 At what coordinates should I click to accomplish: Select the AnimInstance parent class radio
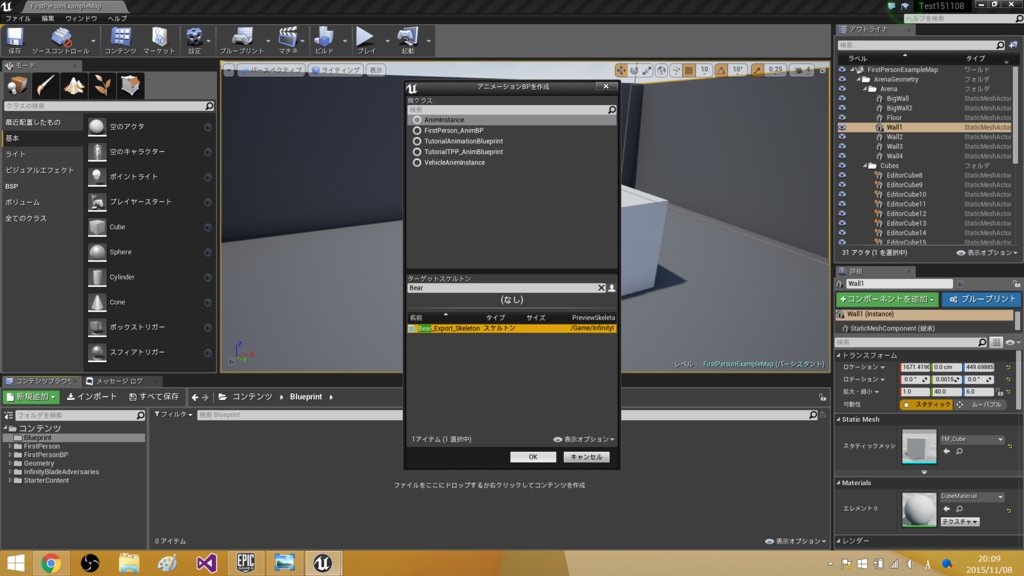(x=417, y=120)
